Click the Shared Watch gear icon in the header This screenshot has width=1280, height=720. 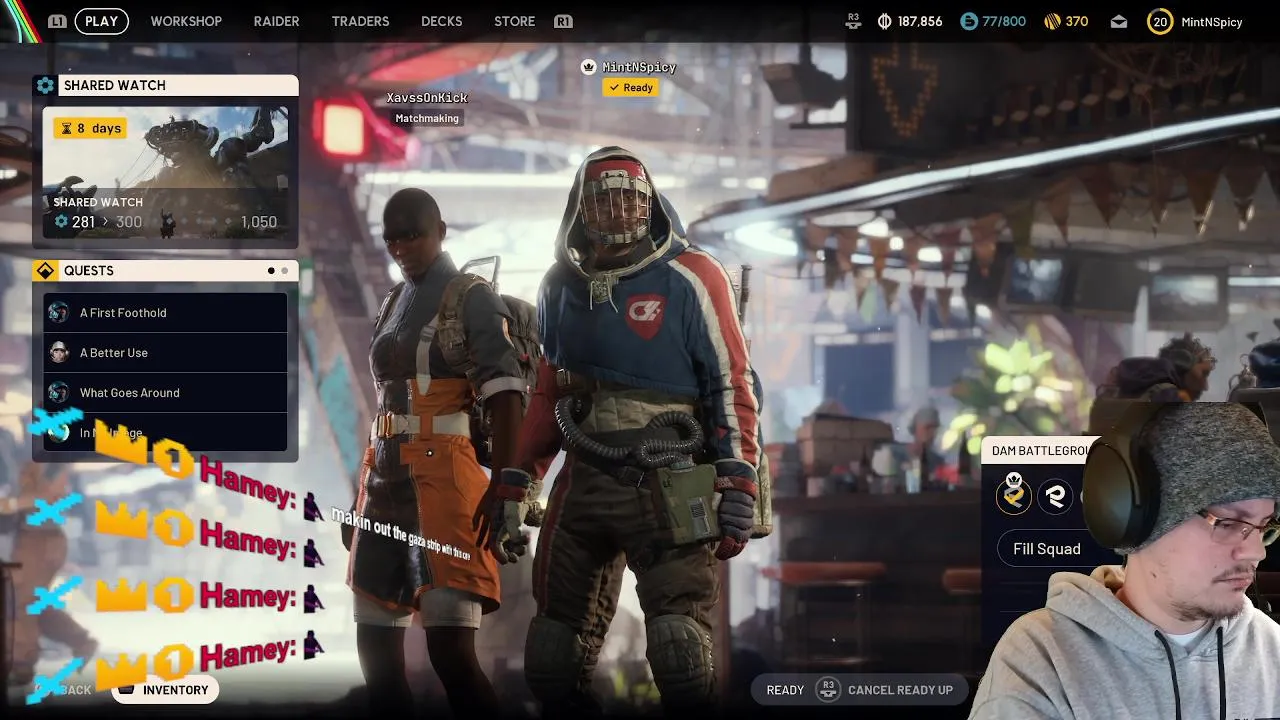[45, 86]
